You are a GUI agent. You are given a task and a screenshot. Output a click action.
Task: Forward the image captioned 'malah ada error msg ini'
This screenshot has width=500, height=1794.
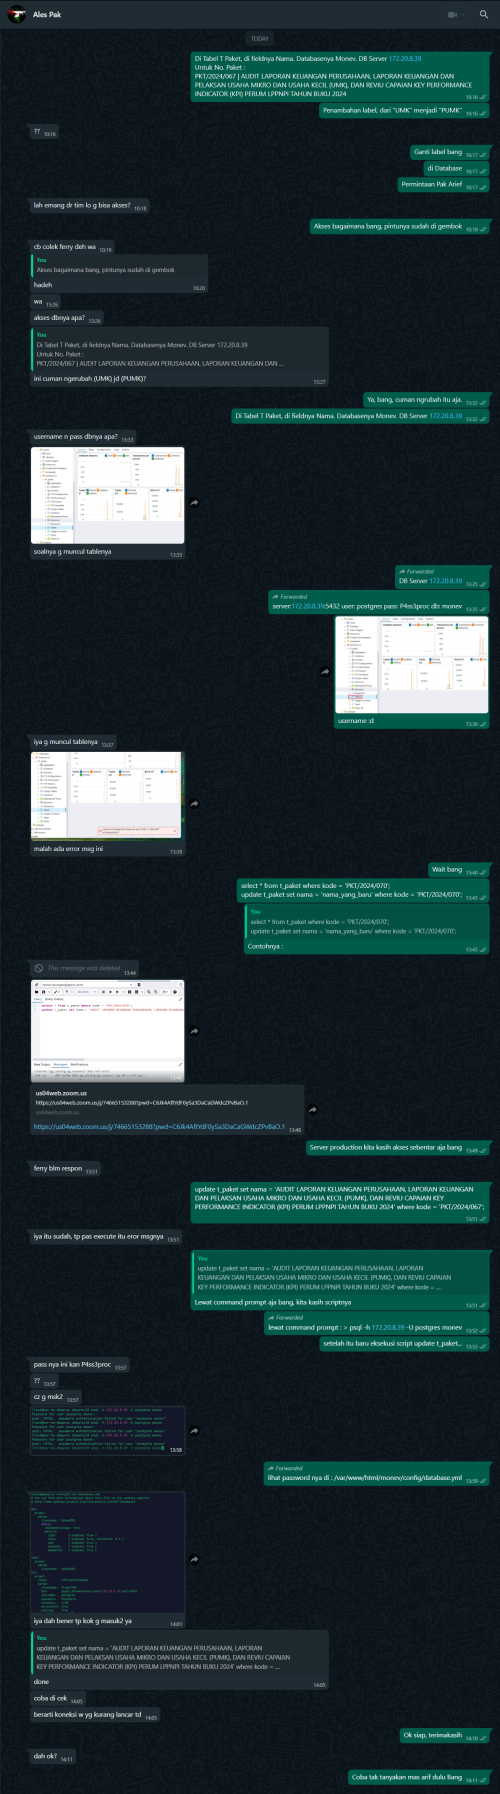pyautogui.click(x=196, y=803)
